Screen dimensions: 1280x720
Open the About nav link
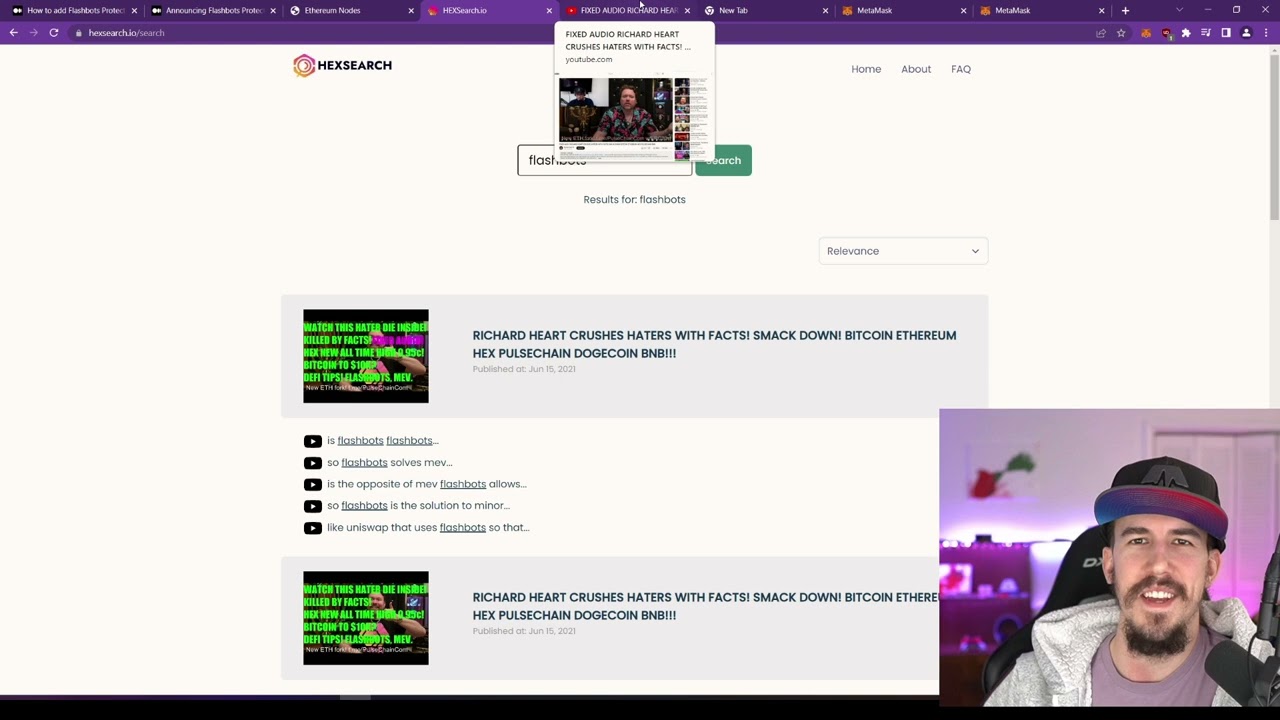coord(916,69)
